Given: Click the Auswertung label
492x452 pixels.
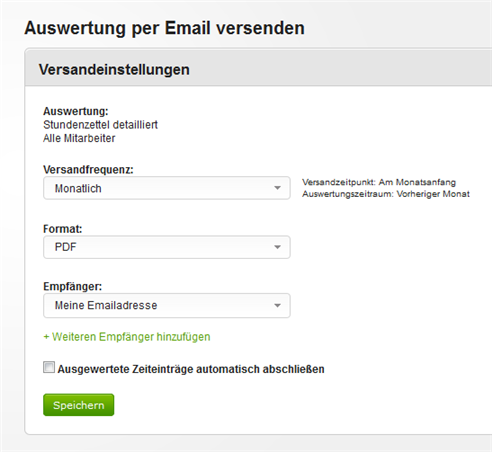Looking at the screenshot, I should tap(76, 111).
